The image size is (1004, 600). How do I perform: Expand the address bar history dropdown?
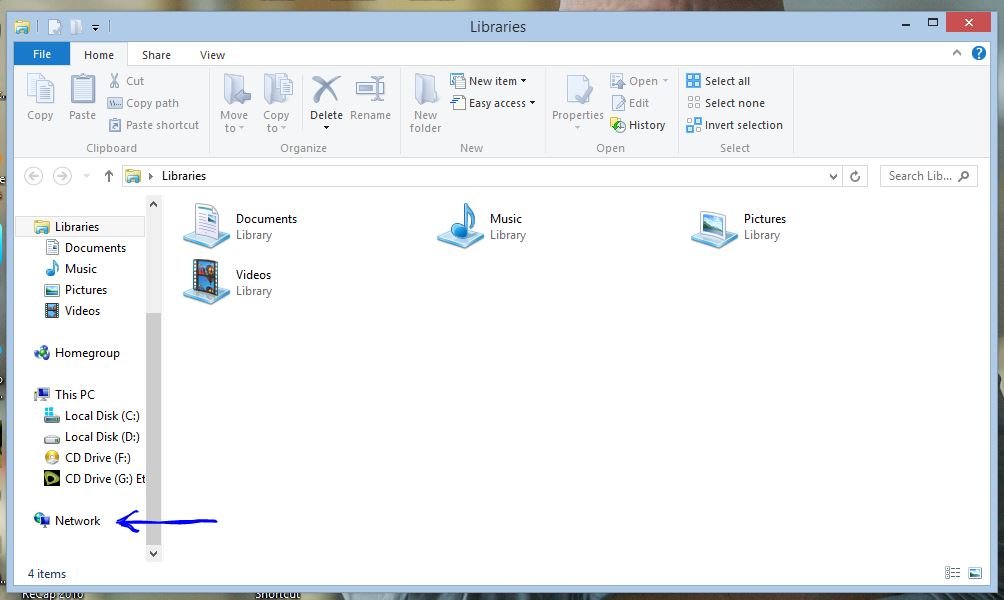pos(832,176)
